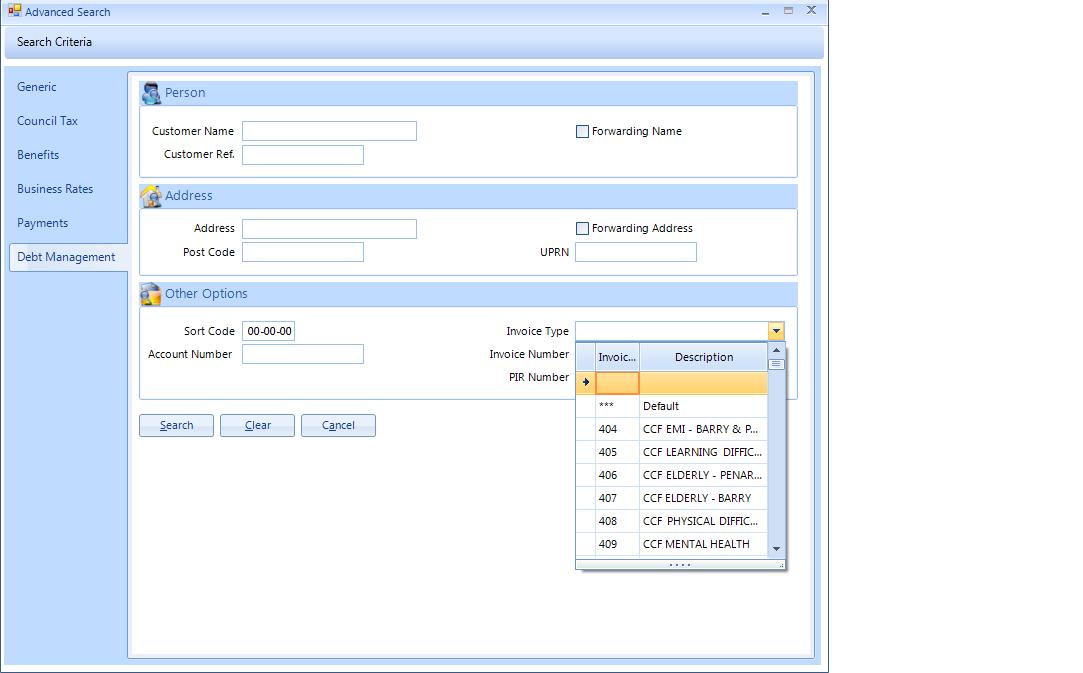Select the blank highlighted row in list
The width and height of the screenshot is (1083, 673).
(672, 383)
